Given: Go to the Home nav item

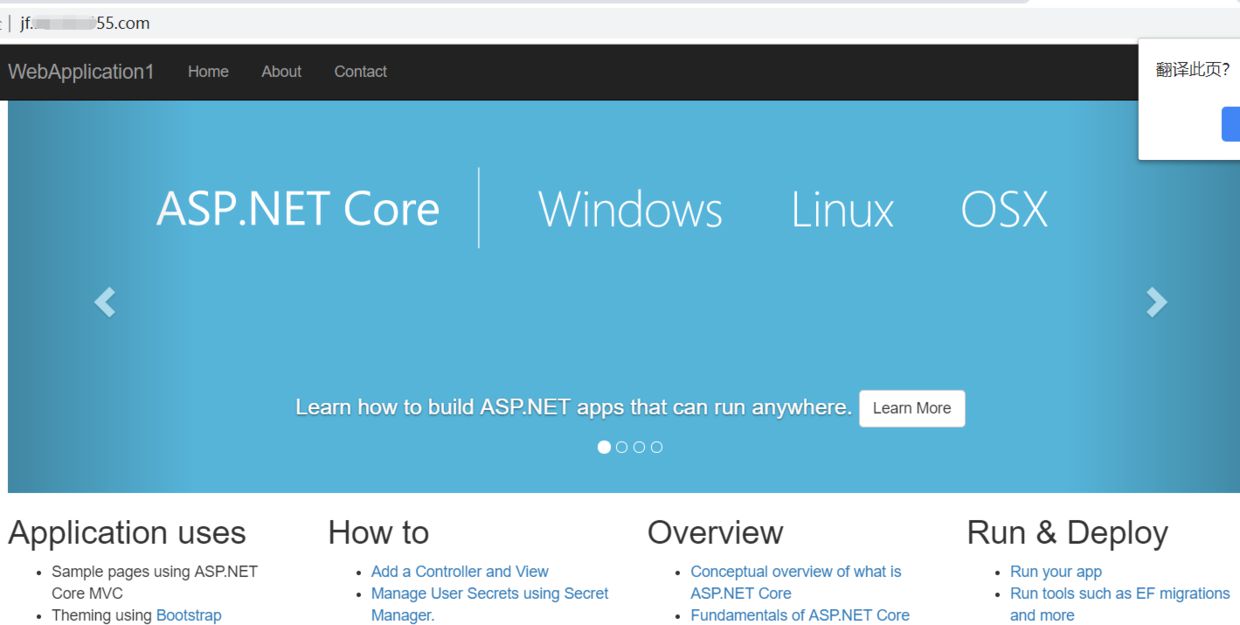Looking at the screenshot, I should (x=208, y=72).
